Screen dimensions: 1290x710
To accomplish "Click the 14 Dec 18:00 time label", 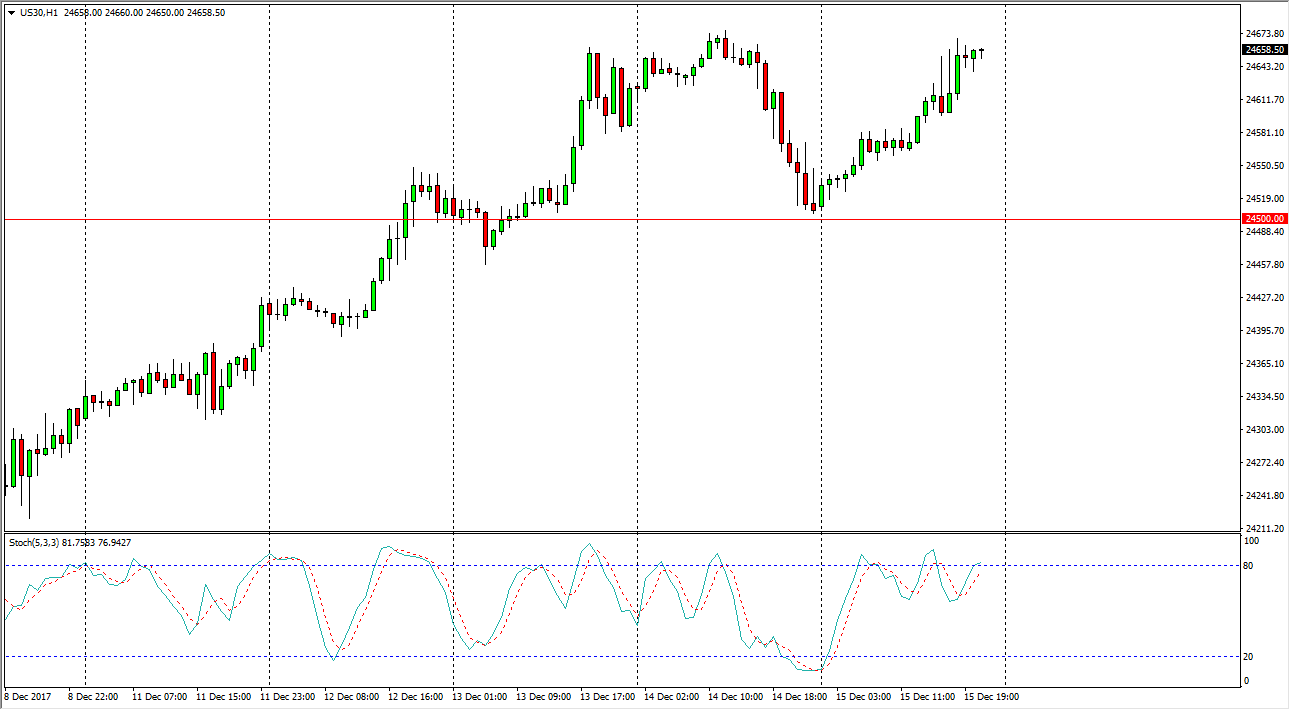I will (x=799, y=696).
